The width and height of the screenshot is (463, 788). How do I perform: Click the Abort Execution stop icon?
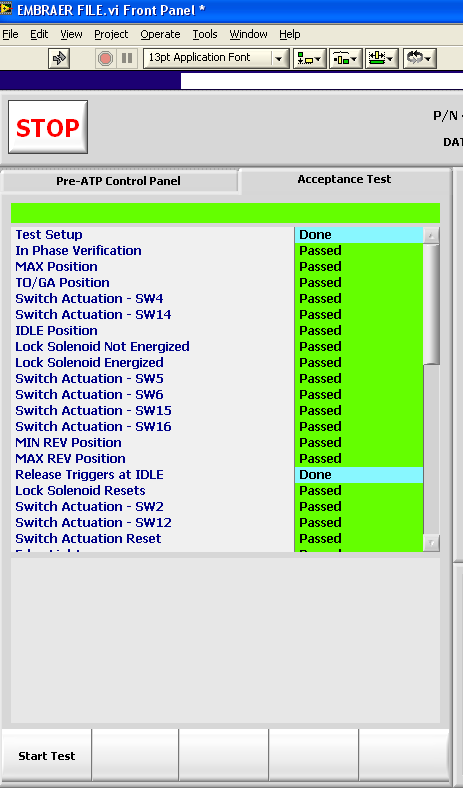tap(105, 58)
